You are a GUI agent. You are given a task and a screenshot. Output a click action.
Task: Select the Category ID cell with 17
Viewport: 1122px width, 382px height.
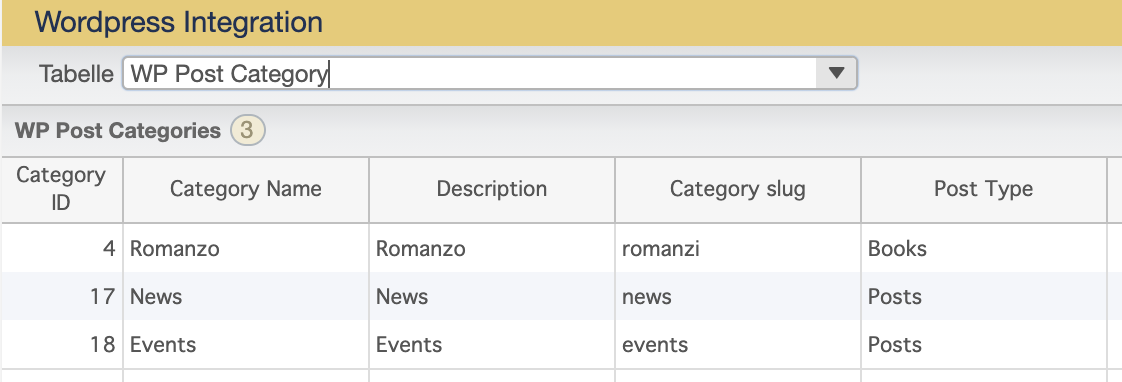[62, 296]
